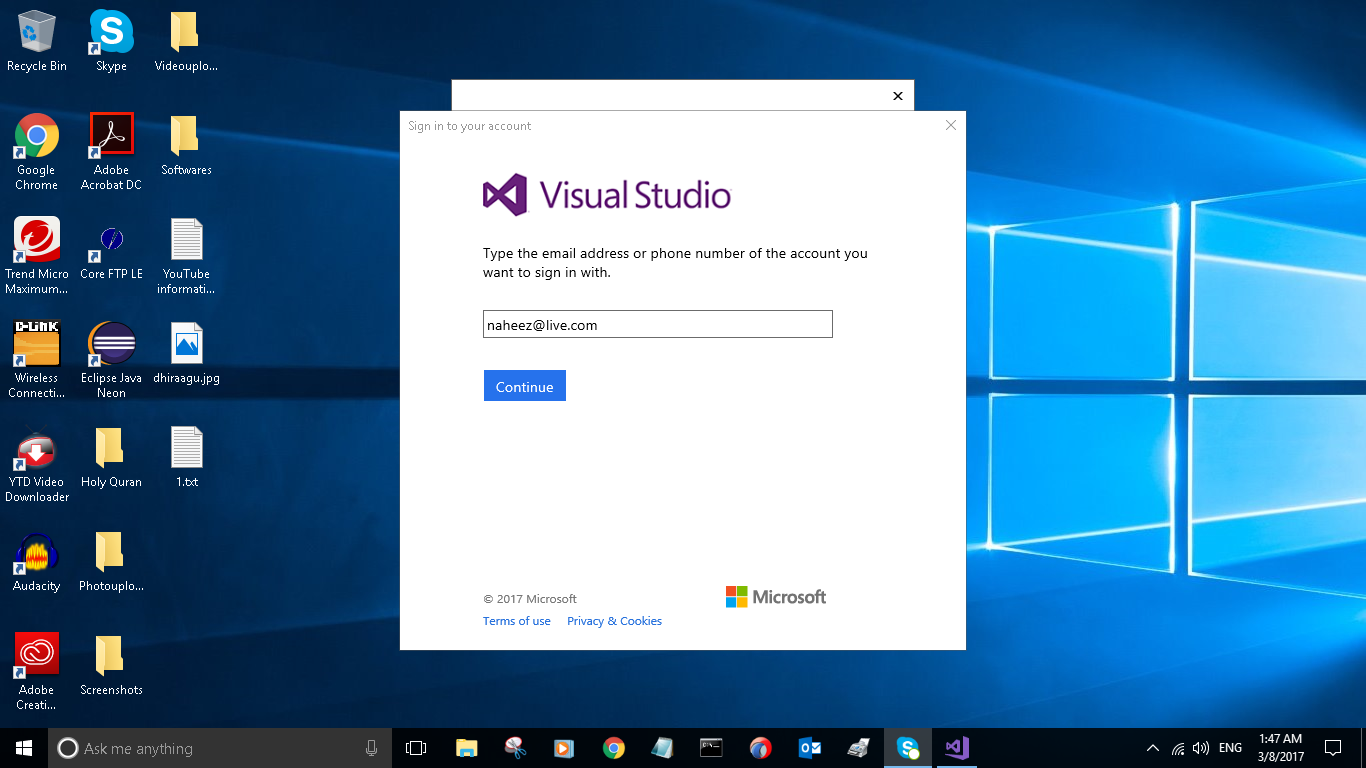The width and height of the screenshot is (1366, 768).
Task: Open Eclipse Java Neon from the desktop
Action: pyautogui.click(x=110, y=345)
